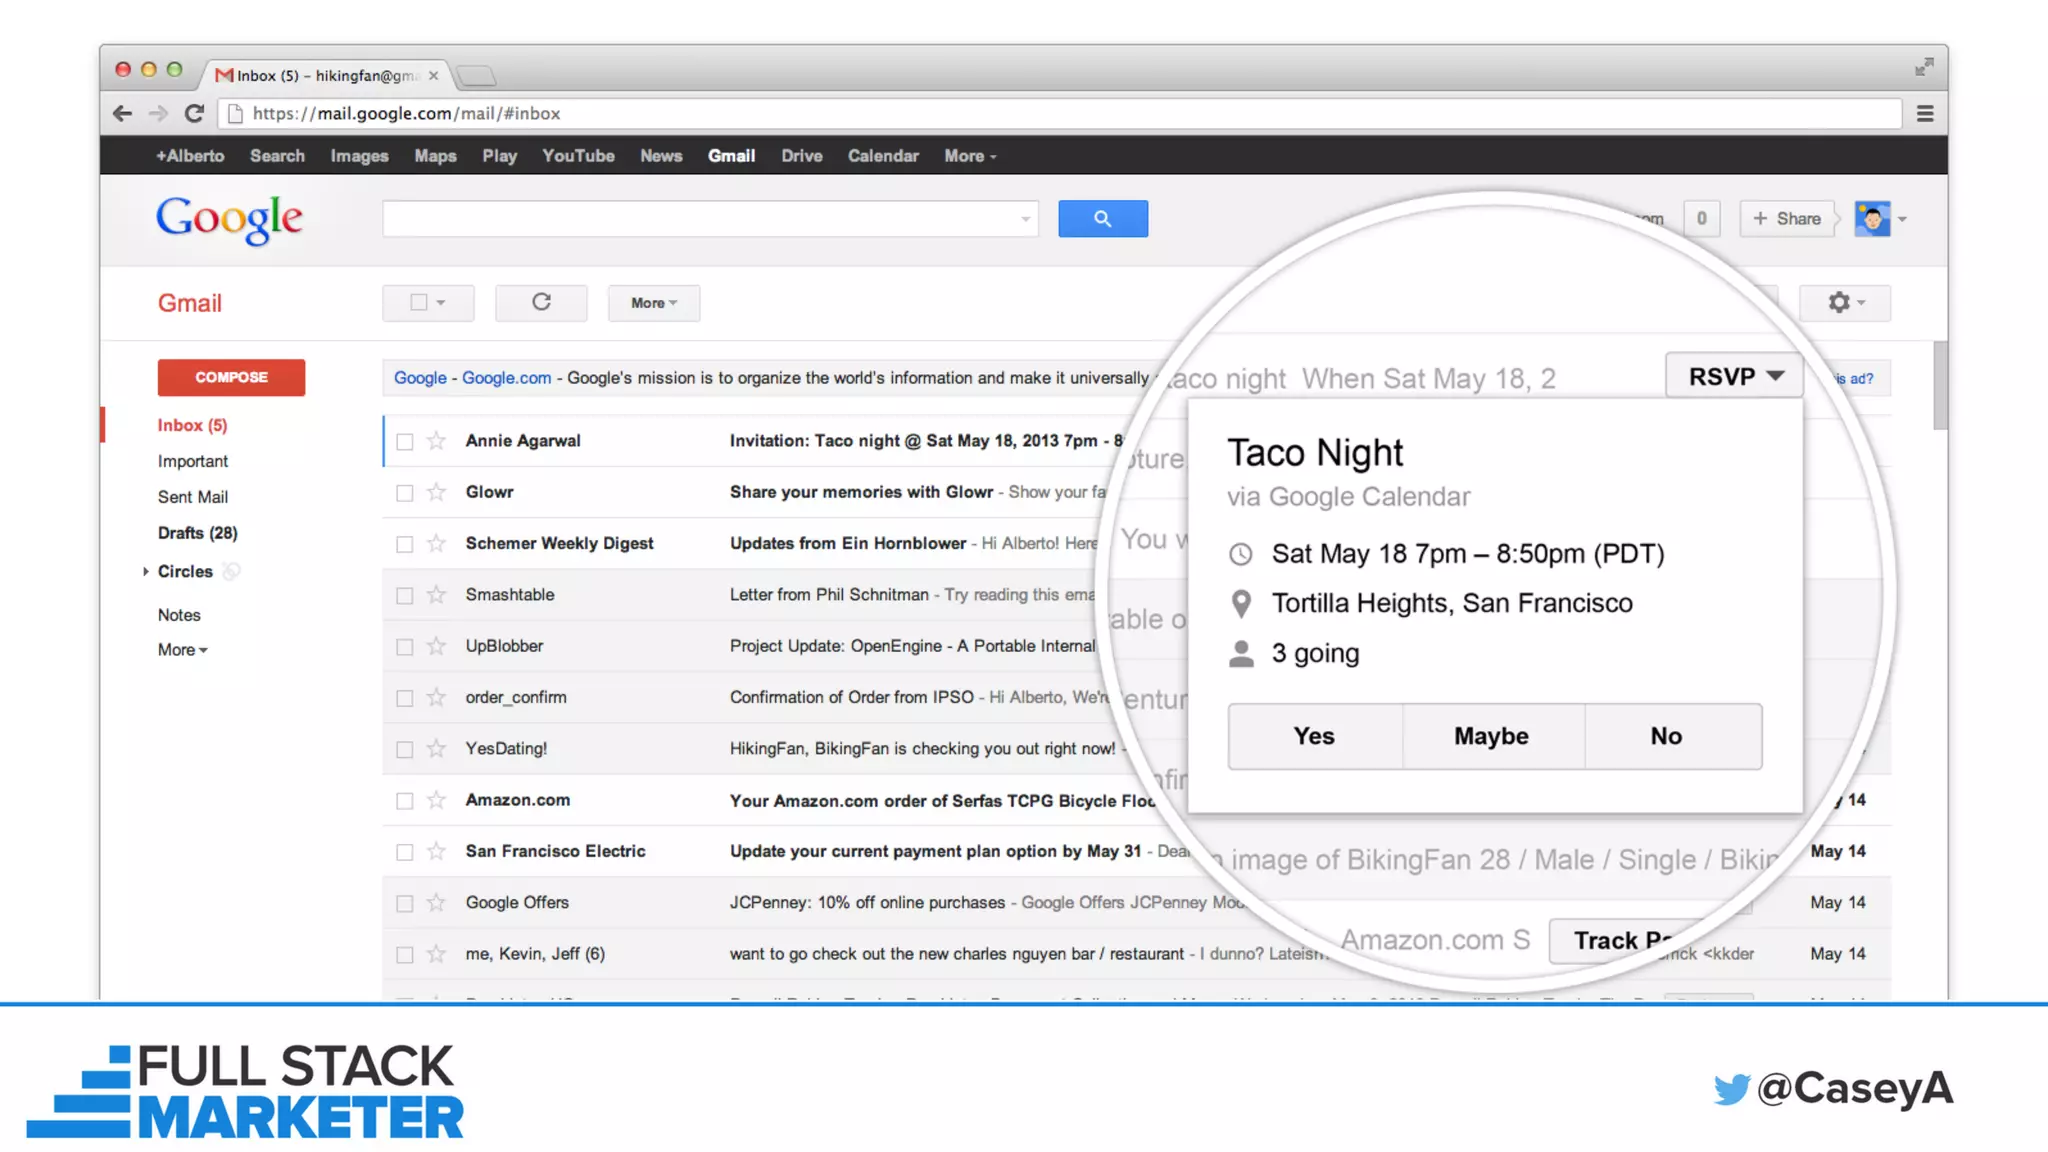
Task: Click the browser back arrow
Action: pyautogui.click(x=122, y=113)
